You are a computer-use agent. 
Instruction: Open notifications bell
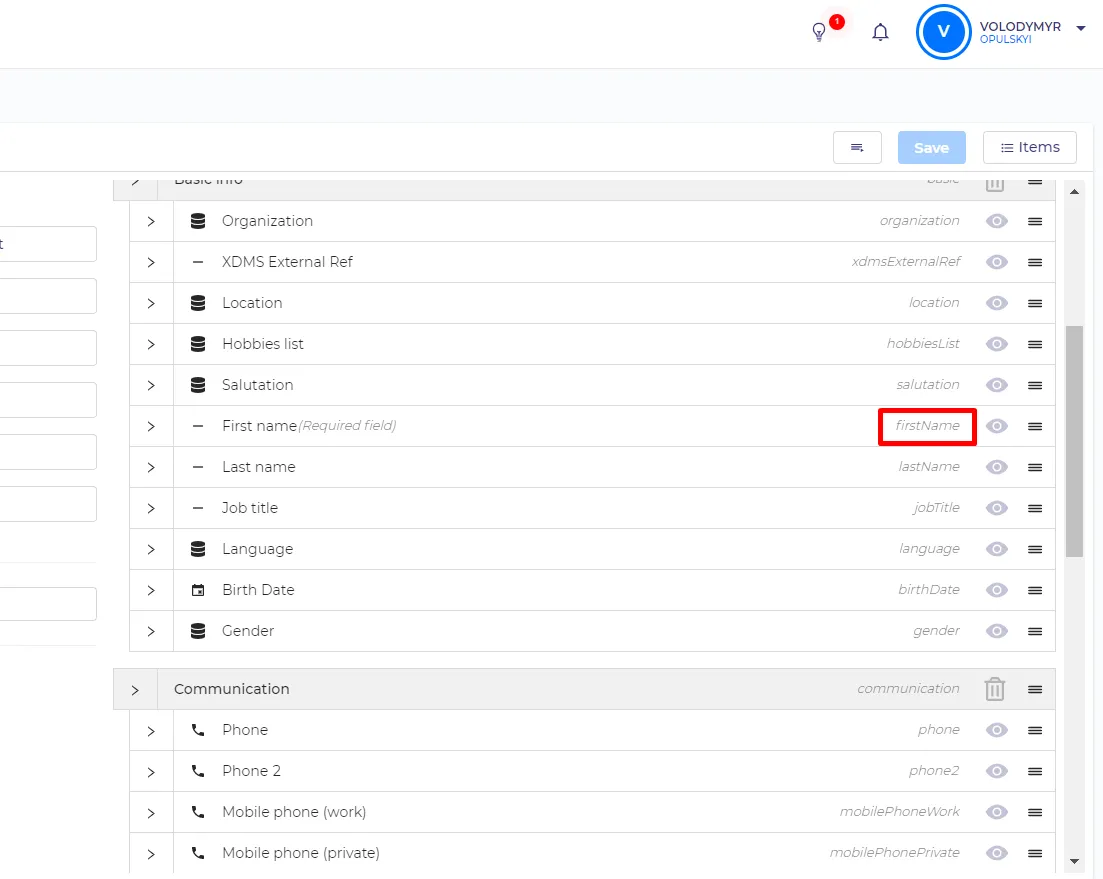880,32
